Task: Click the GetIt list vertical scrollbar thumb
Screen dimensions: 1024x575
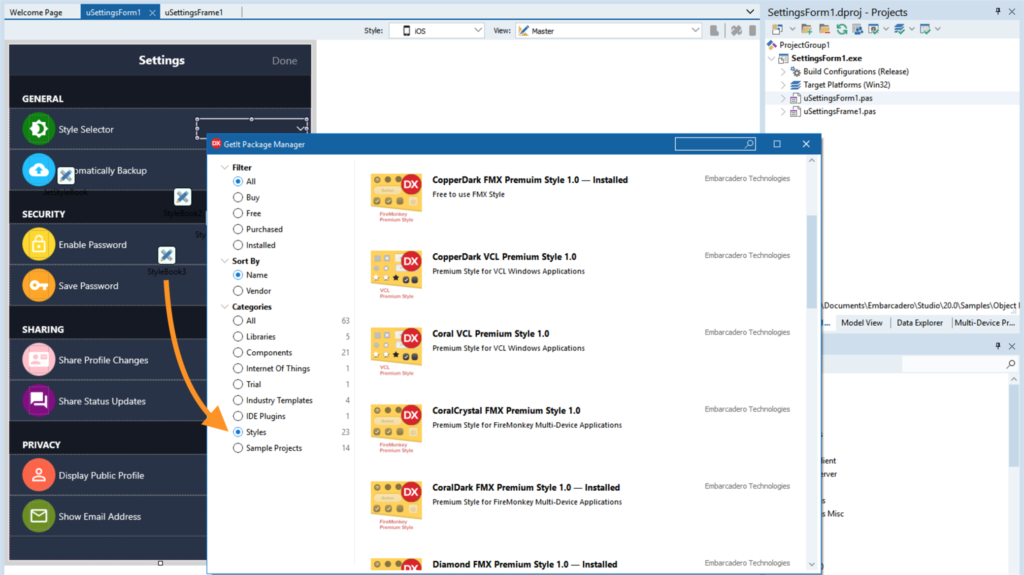Action: point(812,261)
